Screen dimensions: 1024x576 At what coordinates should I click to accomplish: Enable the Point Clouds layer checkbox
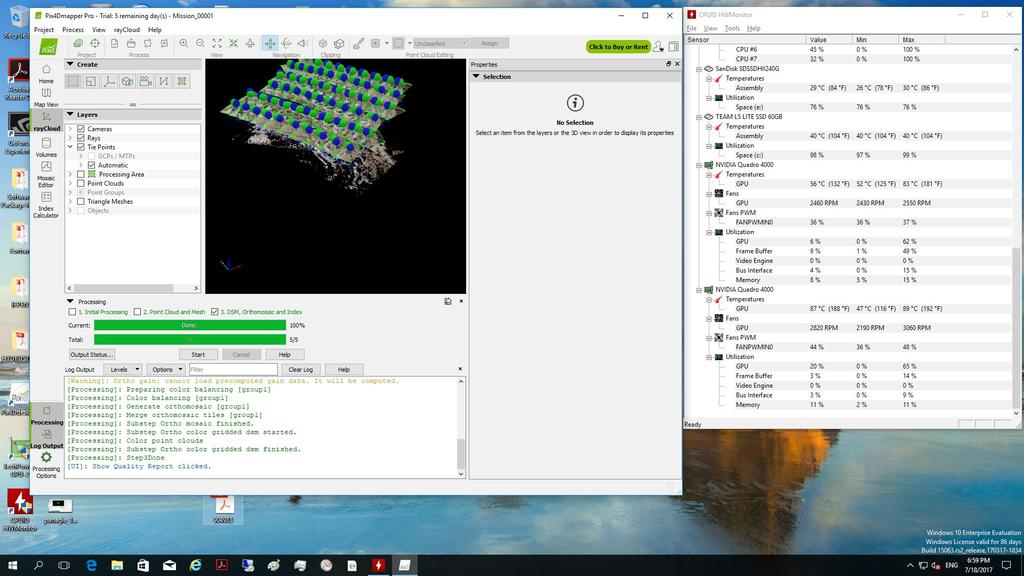pos(81,184)
